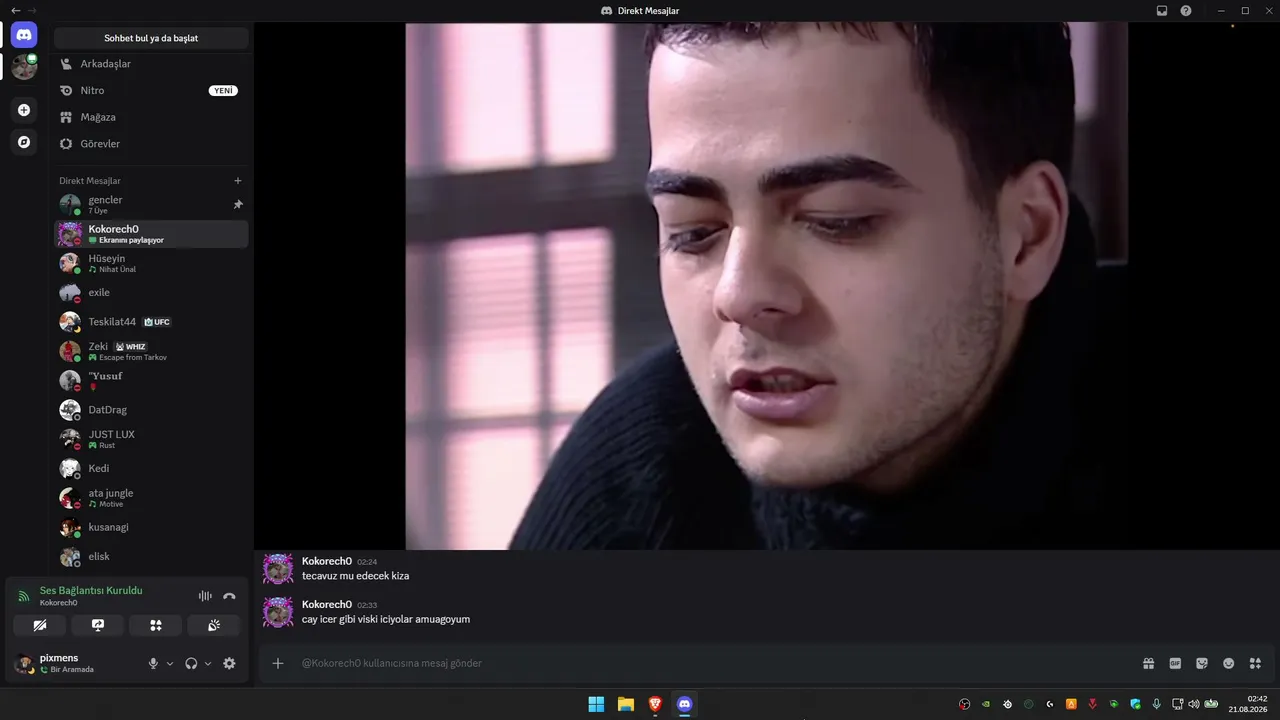The width and height of the screenshot is (1280, 720).
Task: Open File Explorer from the taskbar
Action: point(625,704)
